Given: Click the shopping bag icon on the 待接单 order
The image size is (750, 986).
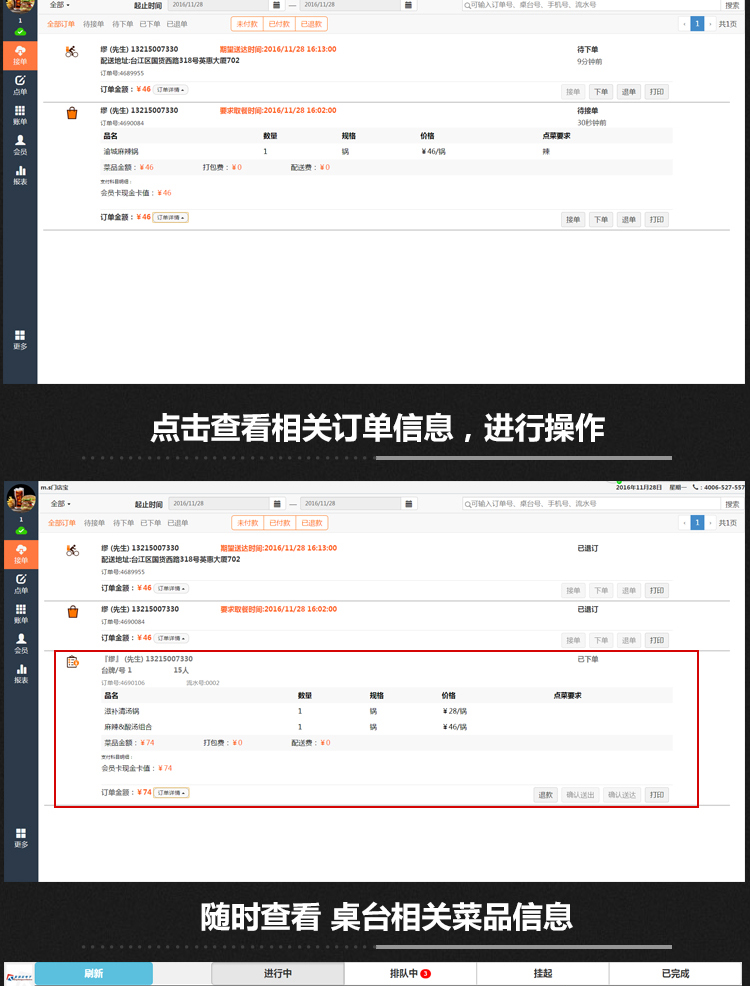Looking at the screenshot, I should [x=72, y=114].
